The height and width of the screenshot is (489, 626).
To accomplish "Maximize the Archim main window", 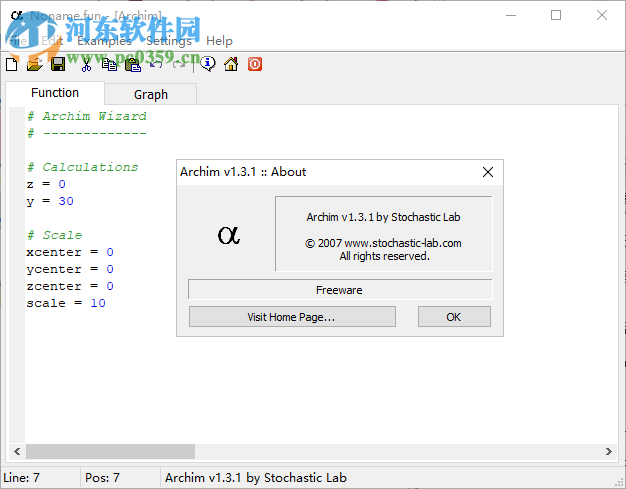I will point(556,16).
